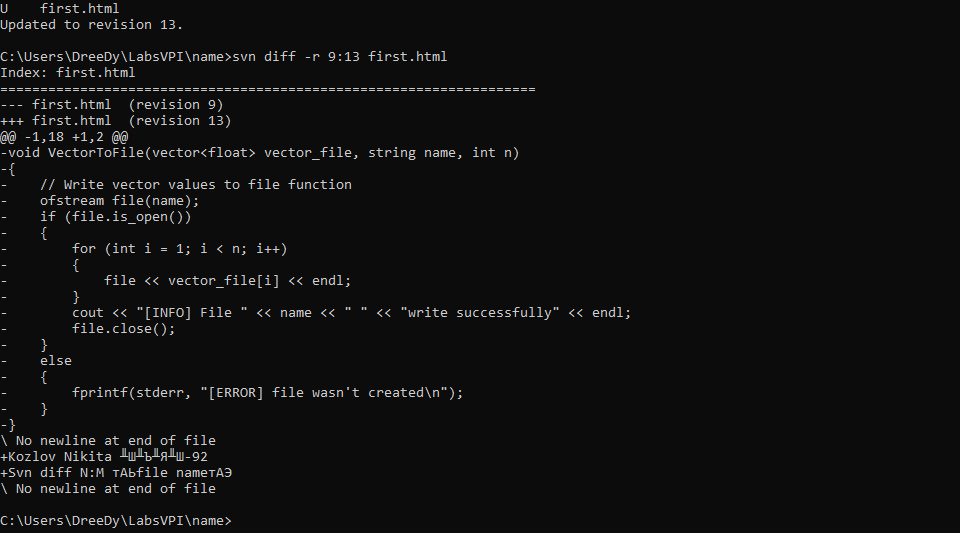
Task: Click the '+Svn diff N:M' added line
Action: 116,473
